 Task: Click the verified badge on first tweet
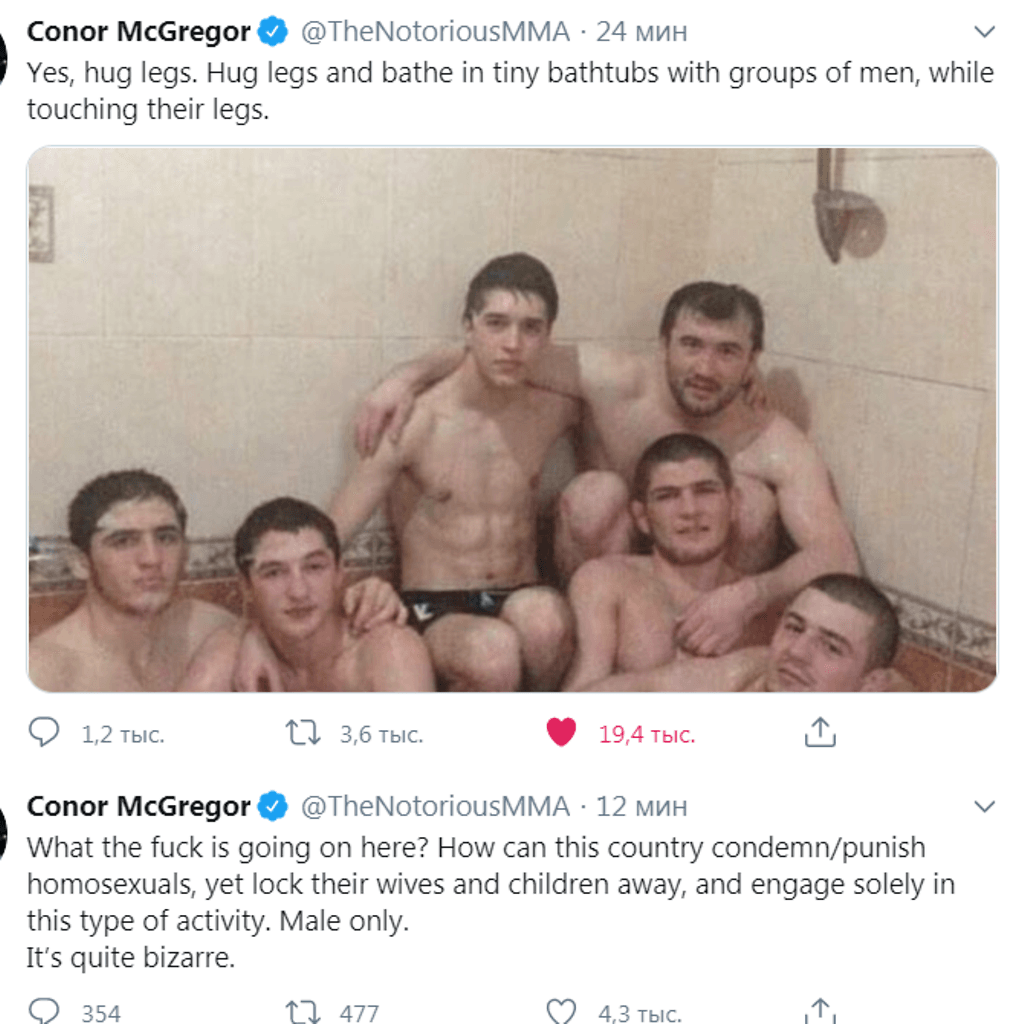272,31
